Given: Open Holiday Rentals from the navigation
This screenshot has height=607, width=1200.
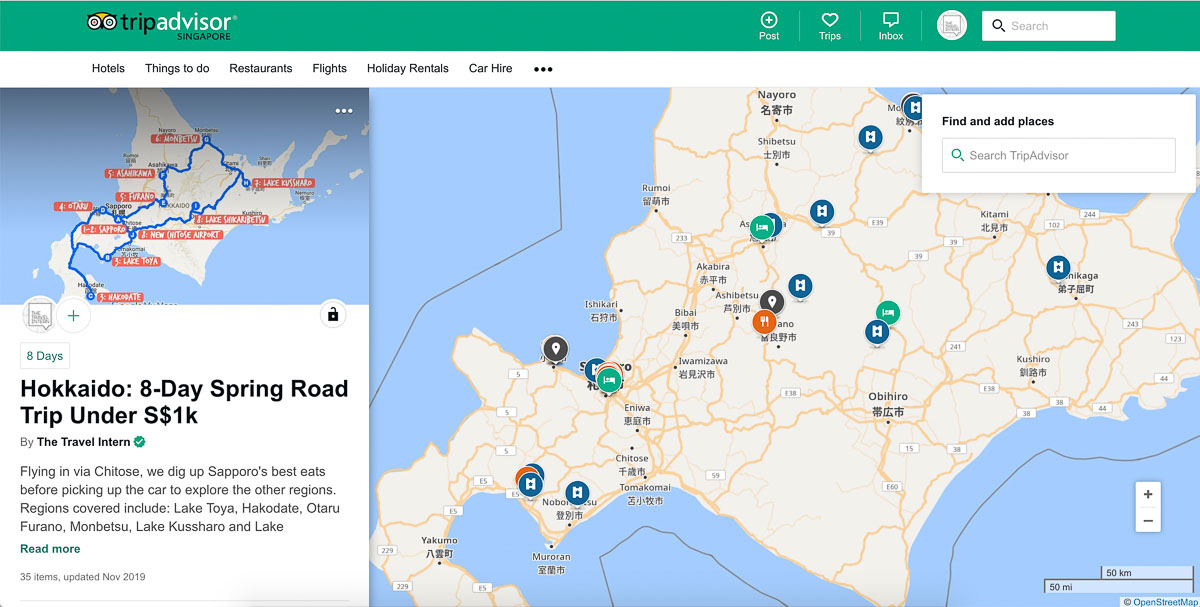Looking at the screenshot, I should 407,68.
